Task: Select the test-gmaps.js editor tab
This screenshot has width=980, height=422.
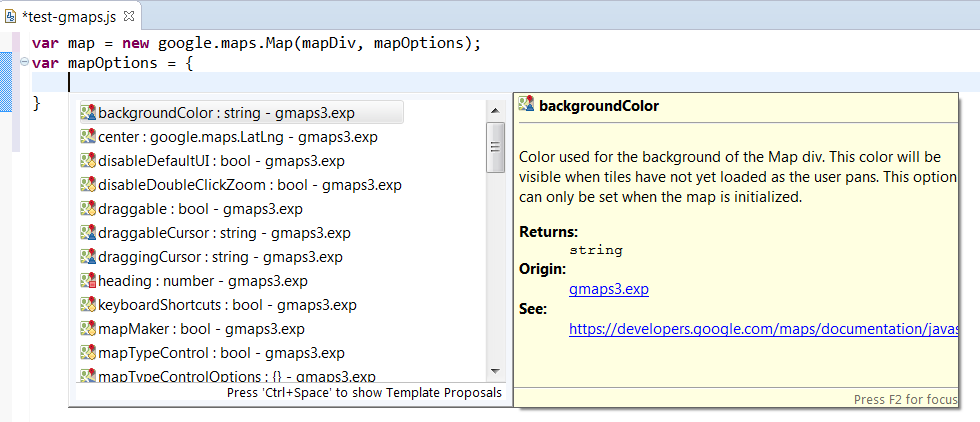Action: point(71,17)
